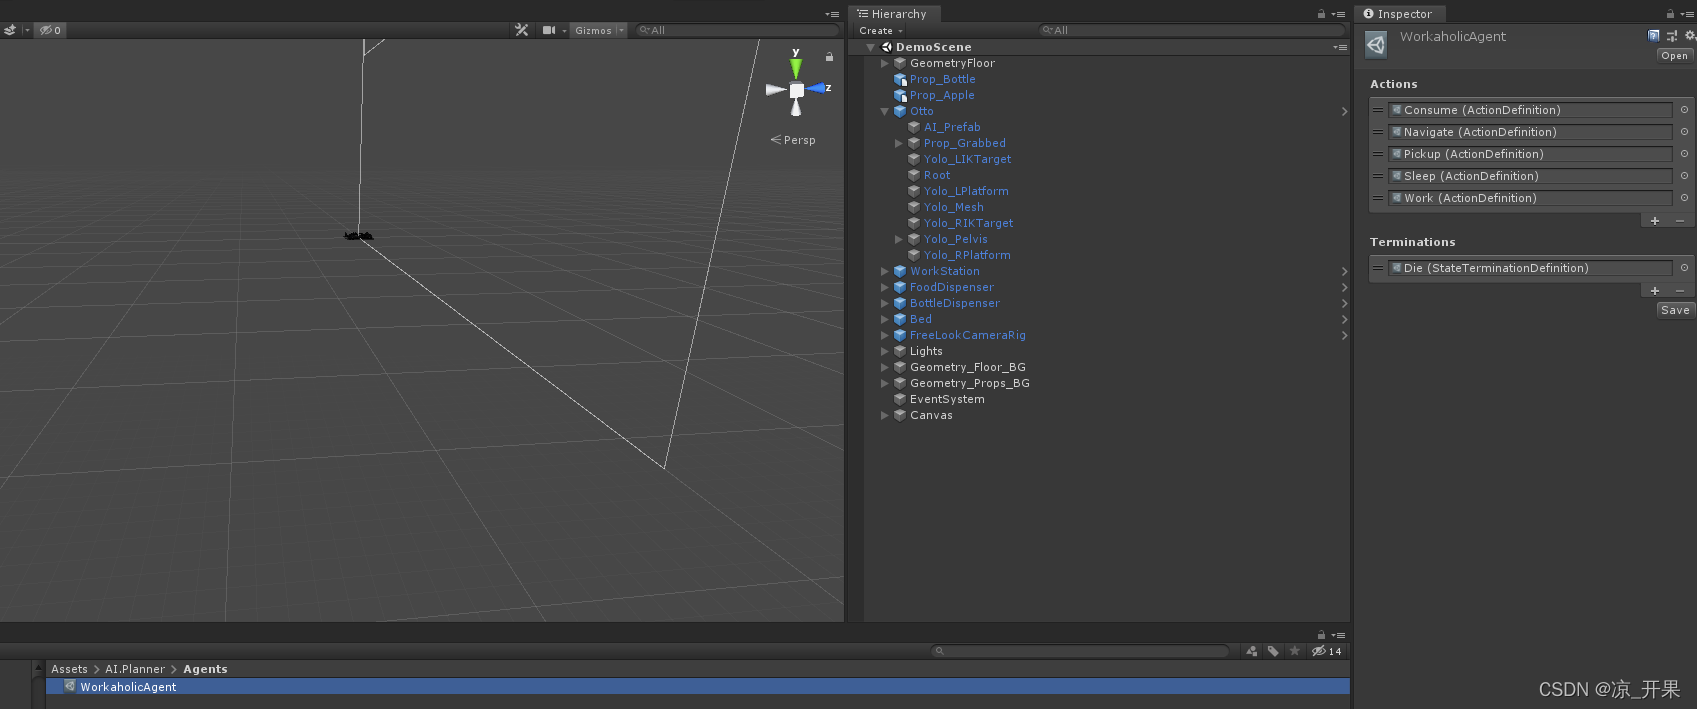Click the Hierarchy search field
Image resolution: width=1697 pixels, height=709 pixels.
pyautogui.click(x=1190, y=31)
